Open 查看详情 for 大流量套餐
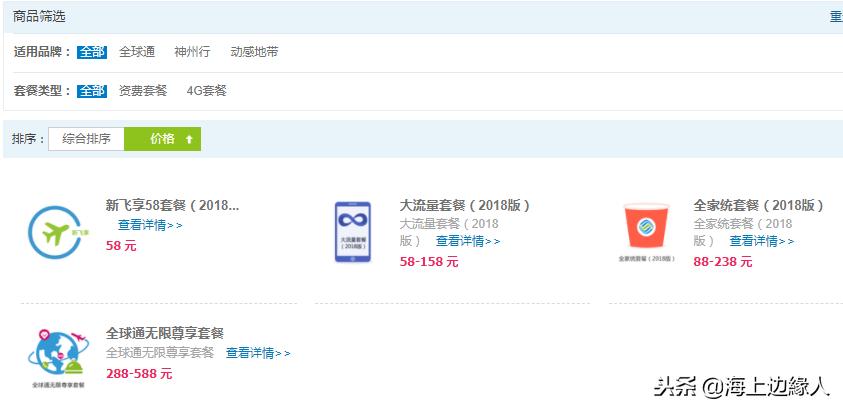 [x=468, y=241]
